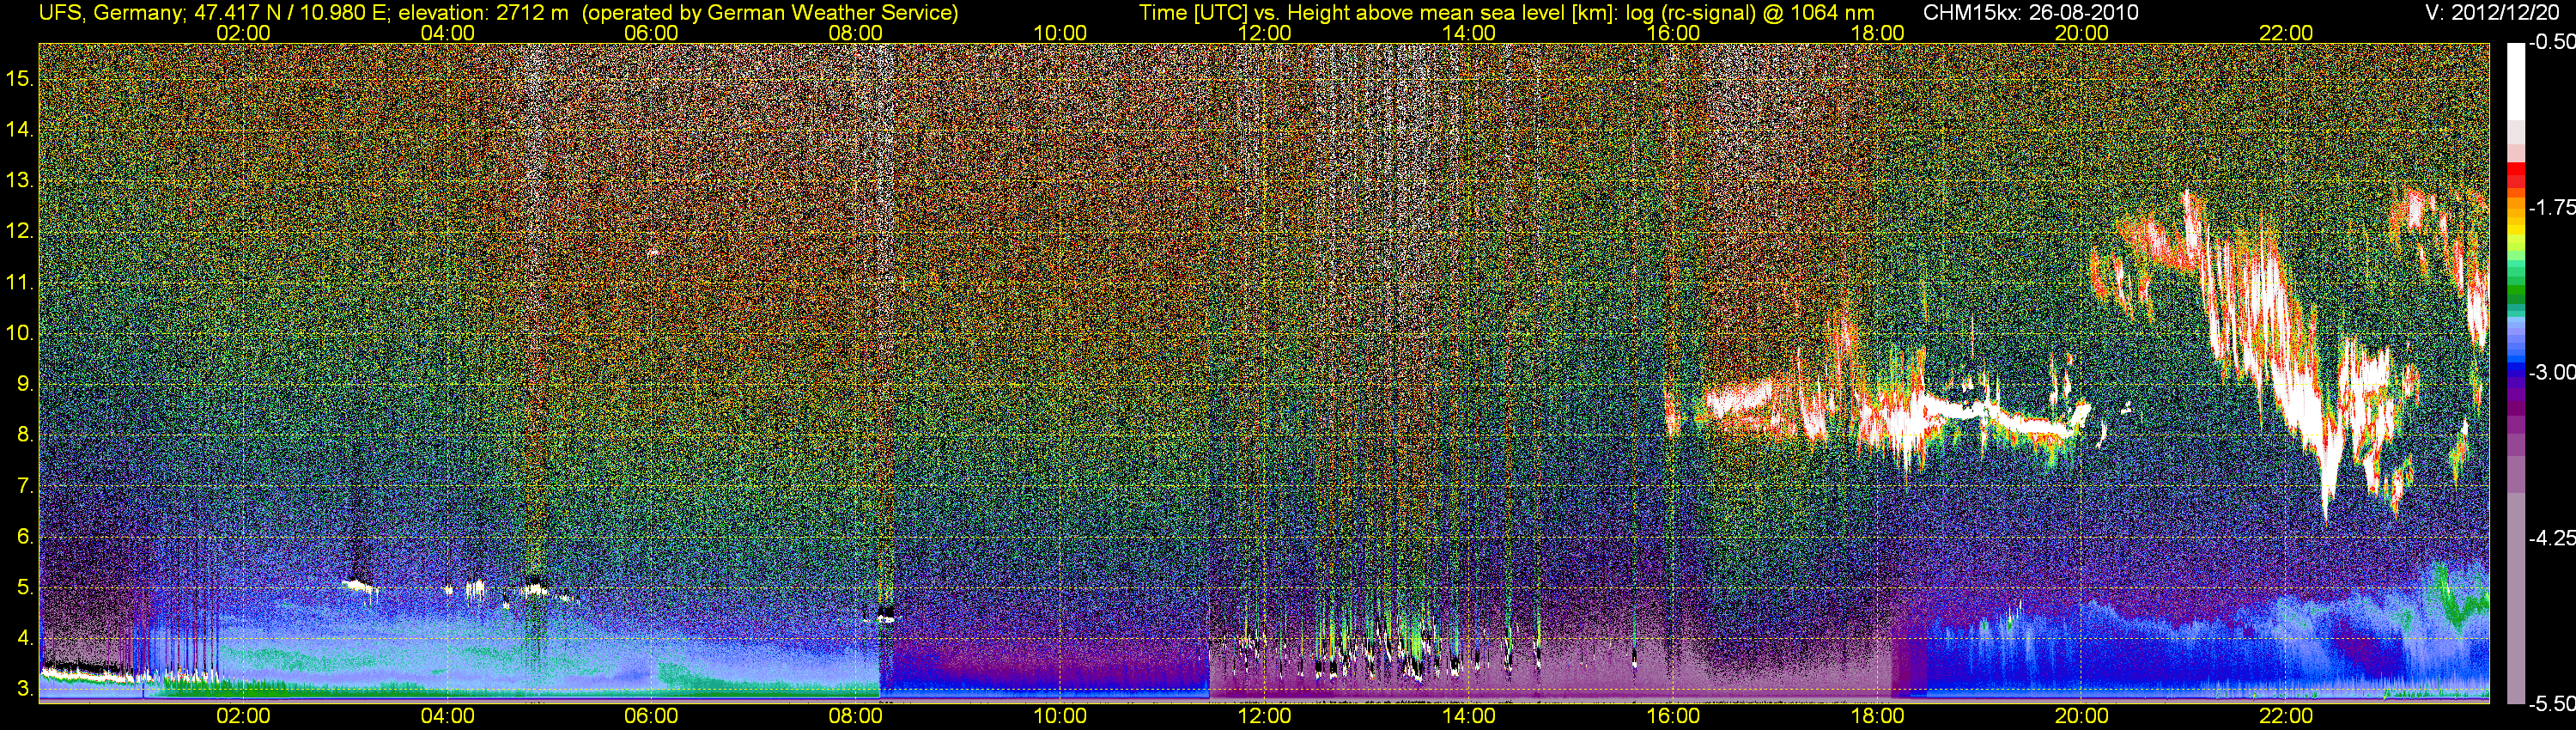Click 08:00 on the top time axis
This screenshot has height=730, width=2576.
click(856, 33)
